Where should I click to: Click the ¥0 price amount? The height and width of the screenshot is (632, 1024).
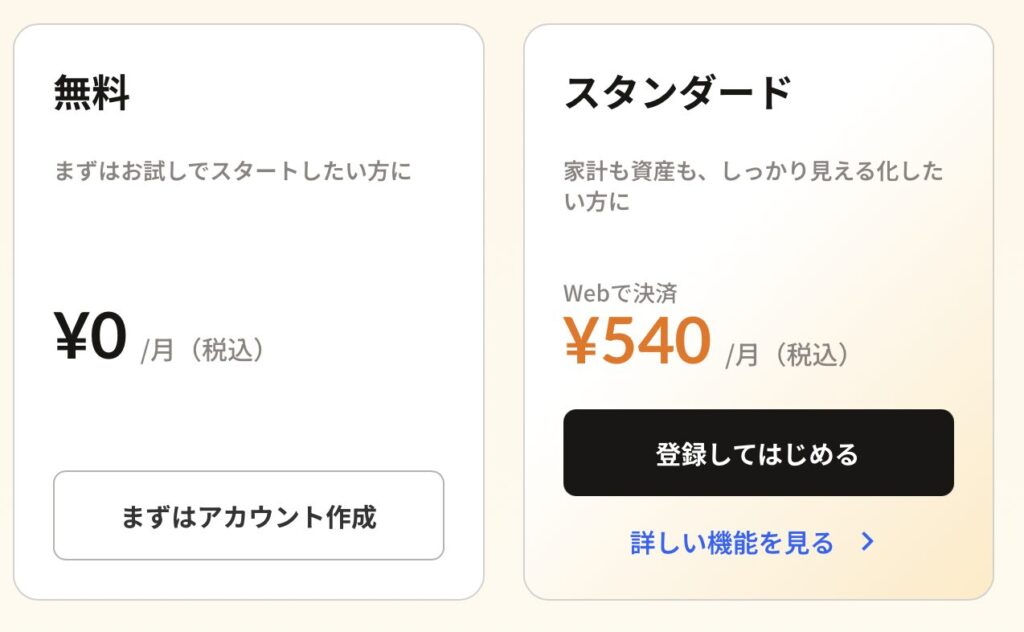coord(90,337)
